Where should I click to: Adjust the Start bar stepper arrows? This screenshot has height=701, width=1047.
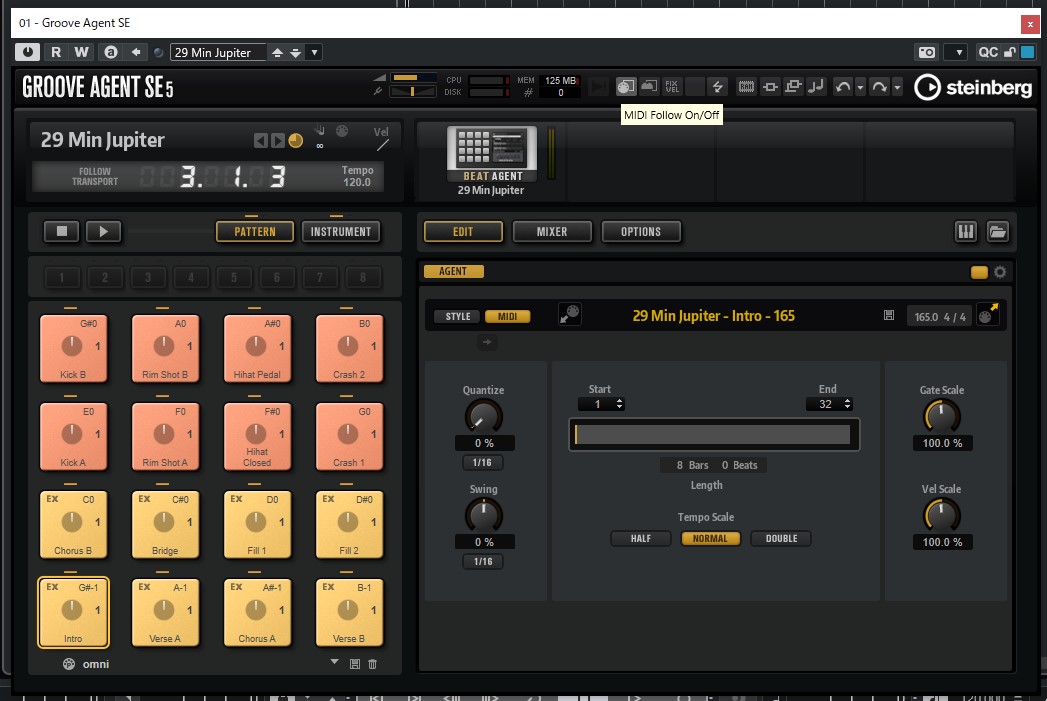tap(620, 404)
